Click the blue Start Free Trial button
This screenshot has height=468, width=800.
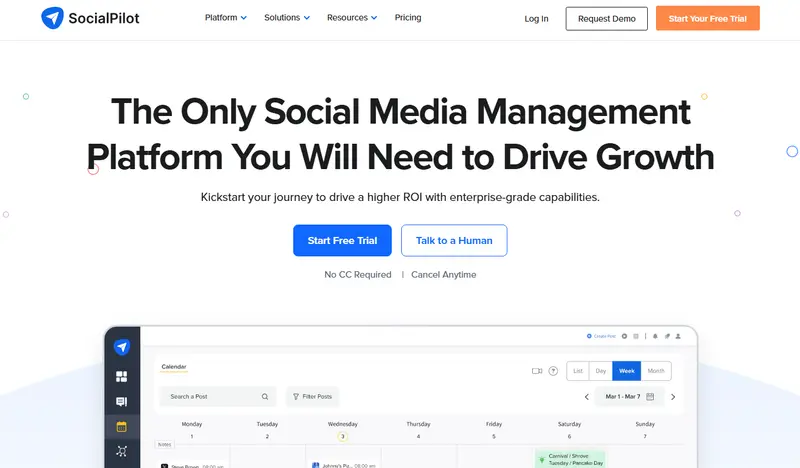point(342,240)
